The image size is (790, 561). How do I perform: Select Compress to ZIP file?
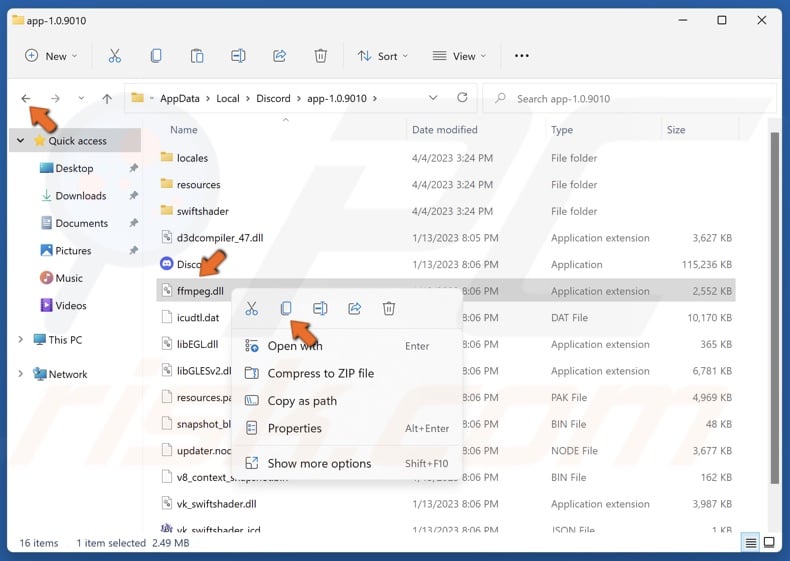coord(320,373)
